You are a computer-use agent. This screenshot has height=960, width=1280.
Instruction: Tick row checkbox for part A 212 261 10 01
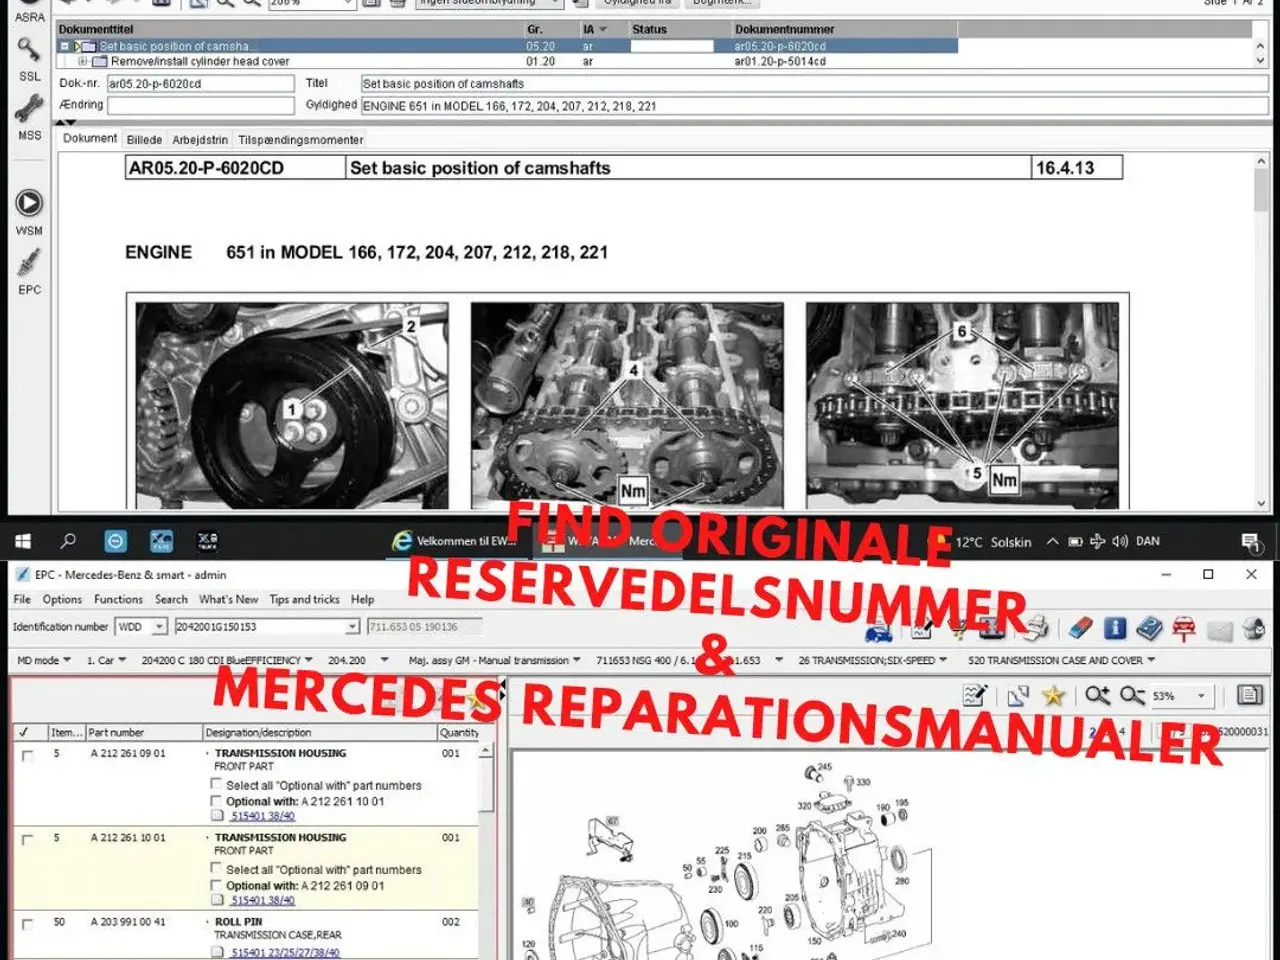27,839
